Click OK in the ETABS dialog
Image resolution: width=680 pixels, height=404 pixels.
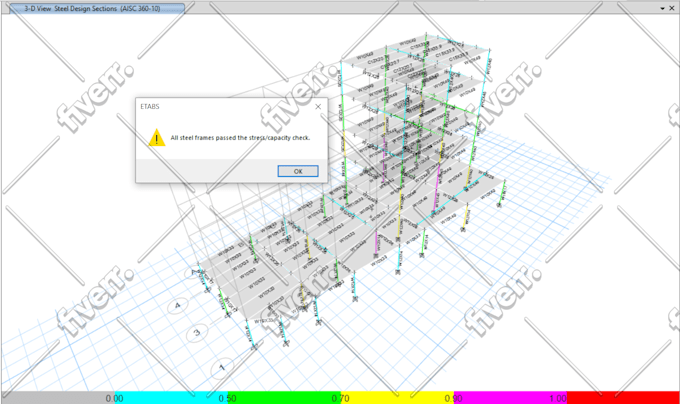click(x=298, y=171)
